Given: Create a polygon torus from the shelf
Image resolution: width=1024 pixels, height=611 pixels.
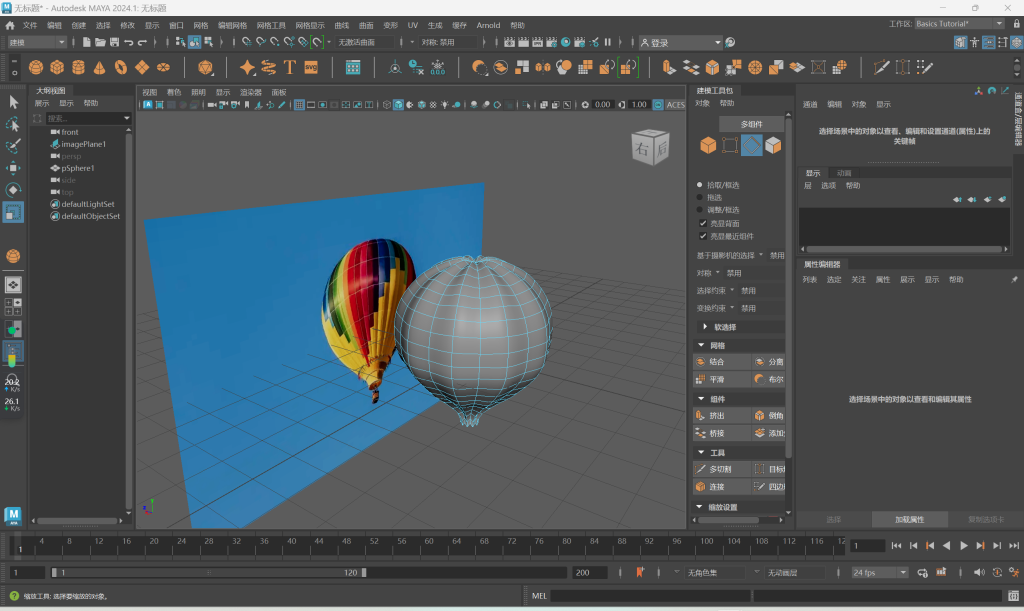Looking at the screenshot, I should [x=121, y=67].
